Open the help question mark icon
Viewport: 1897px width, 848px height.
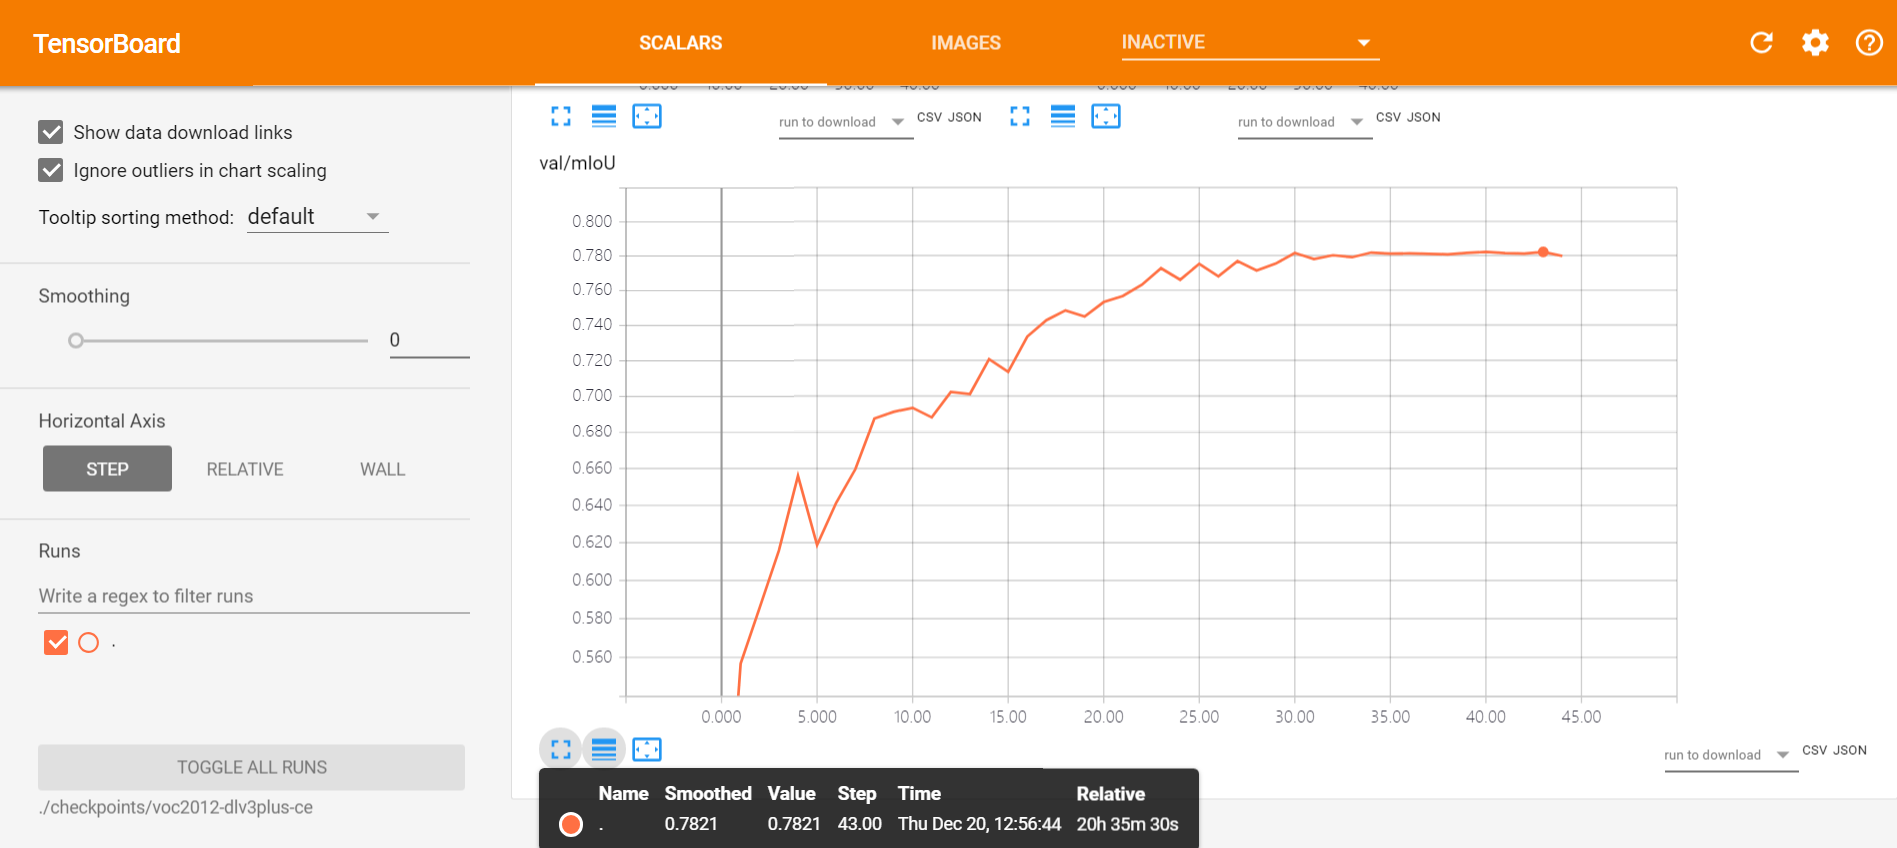pos(1869,43)
